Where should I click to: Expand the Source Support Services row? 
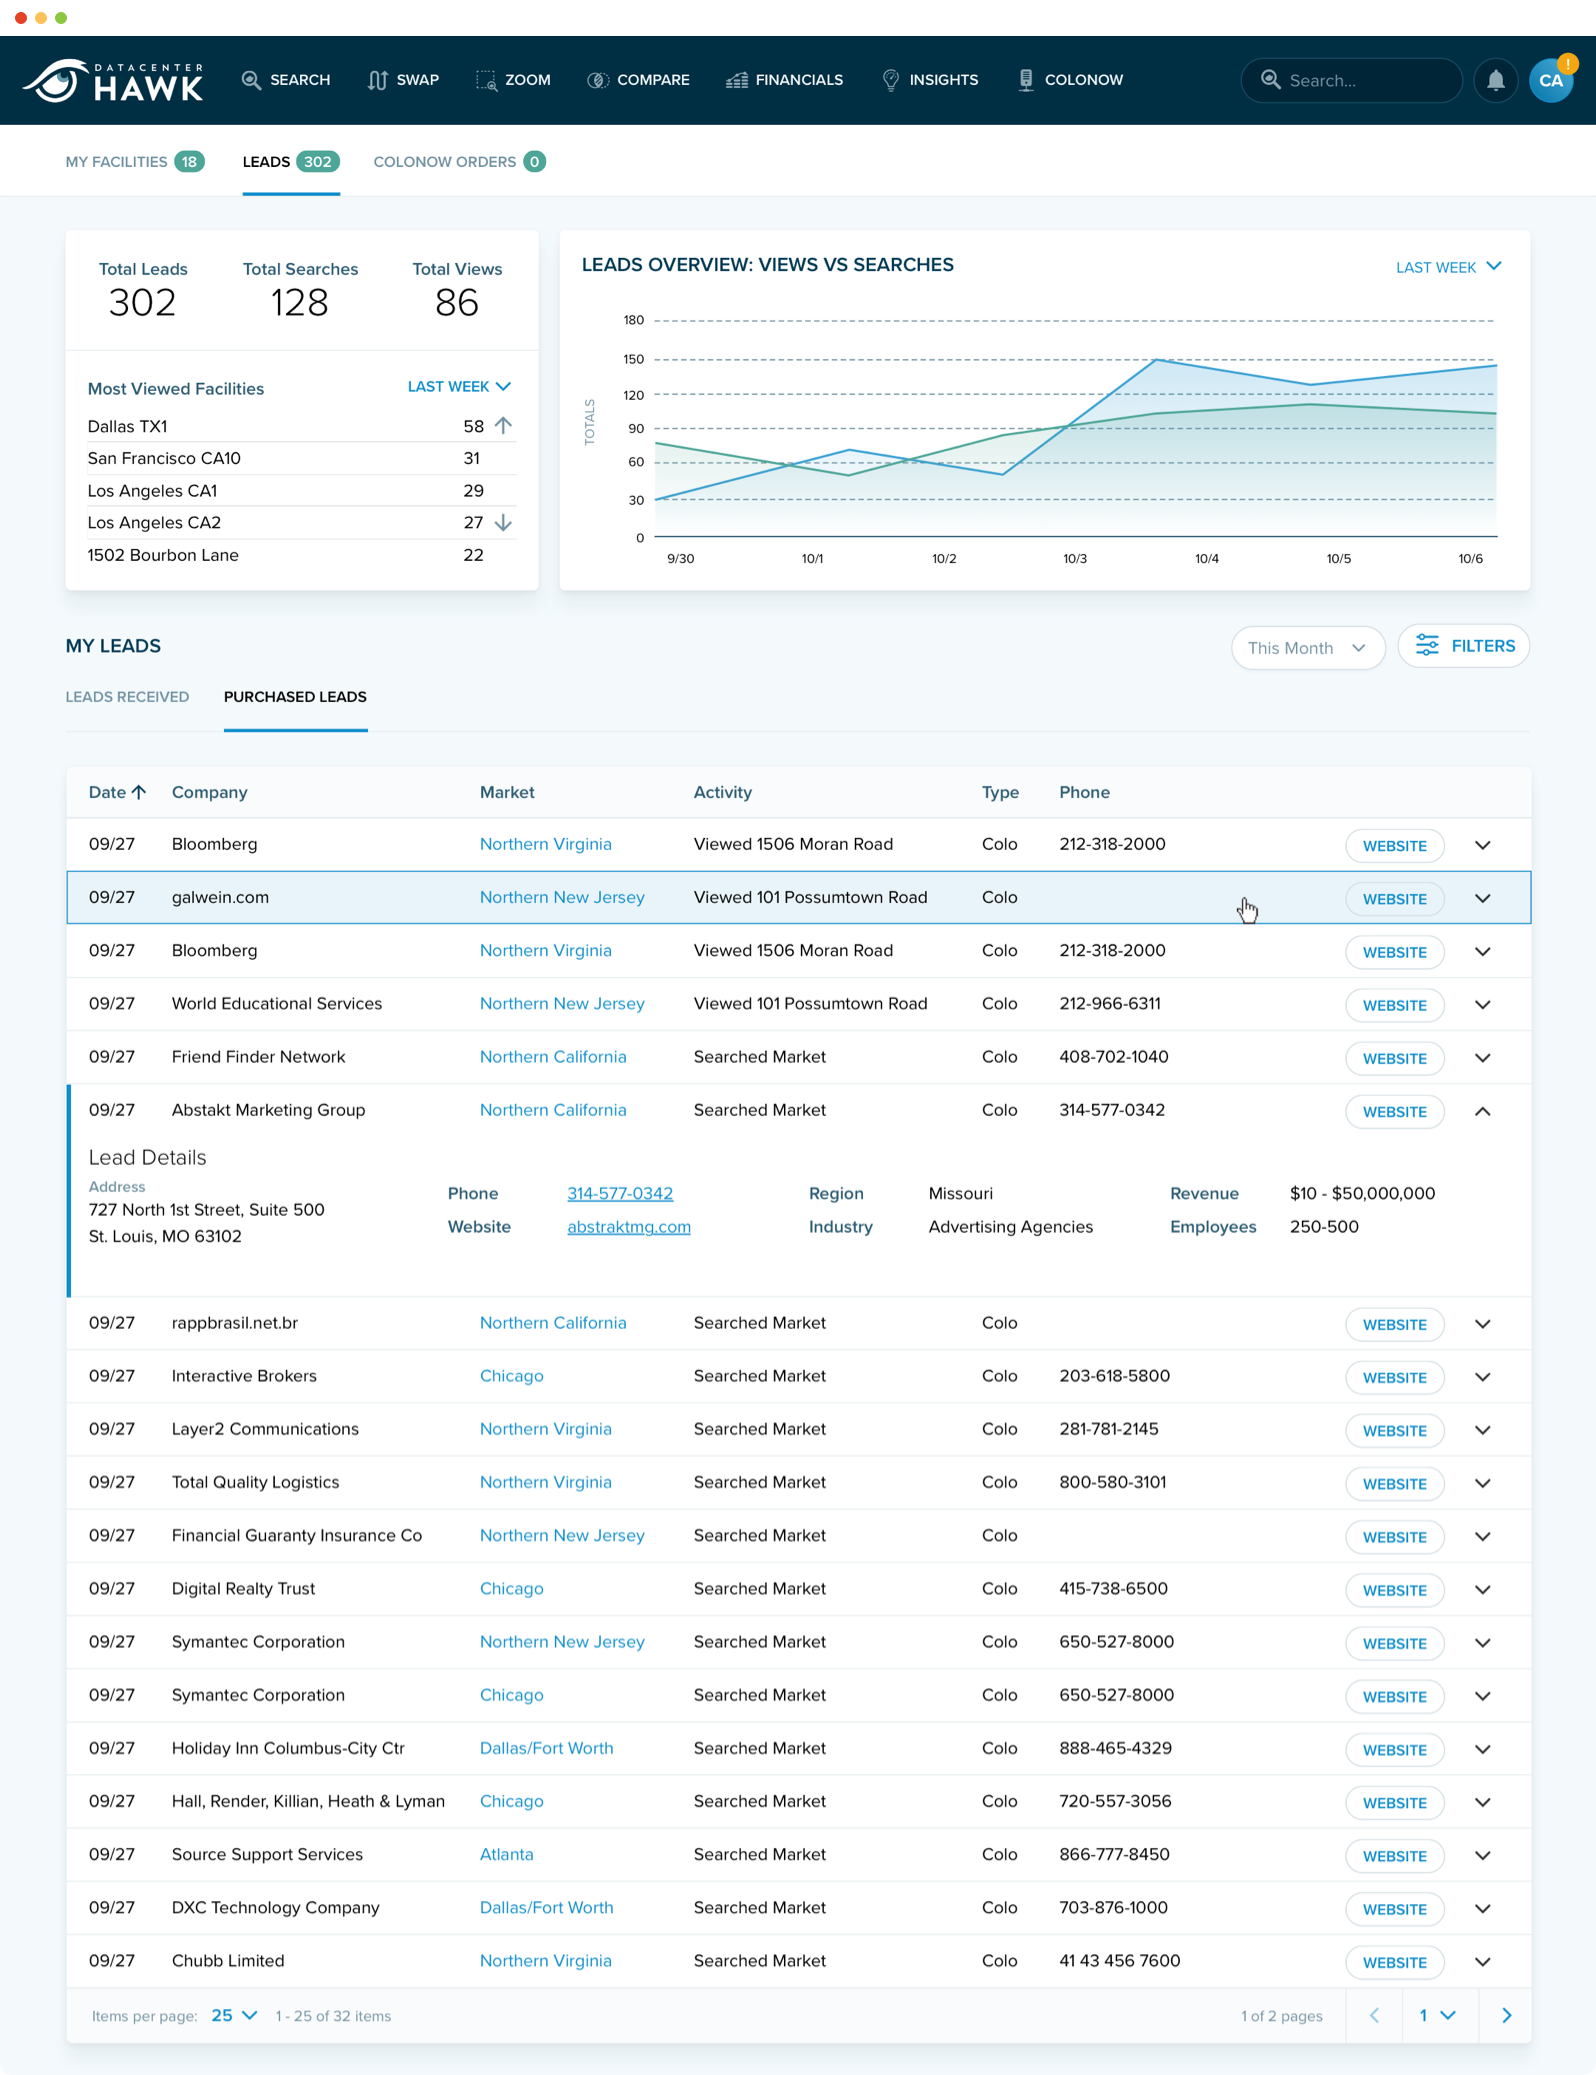pyautogui.click(x=1482, y=1856)
